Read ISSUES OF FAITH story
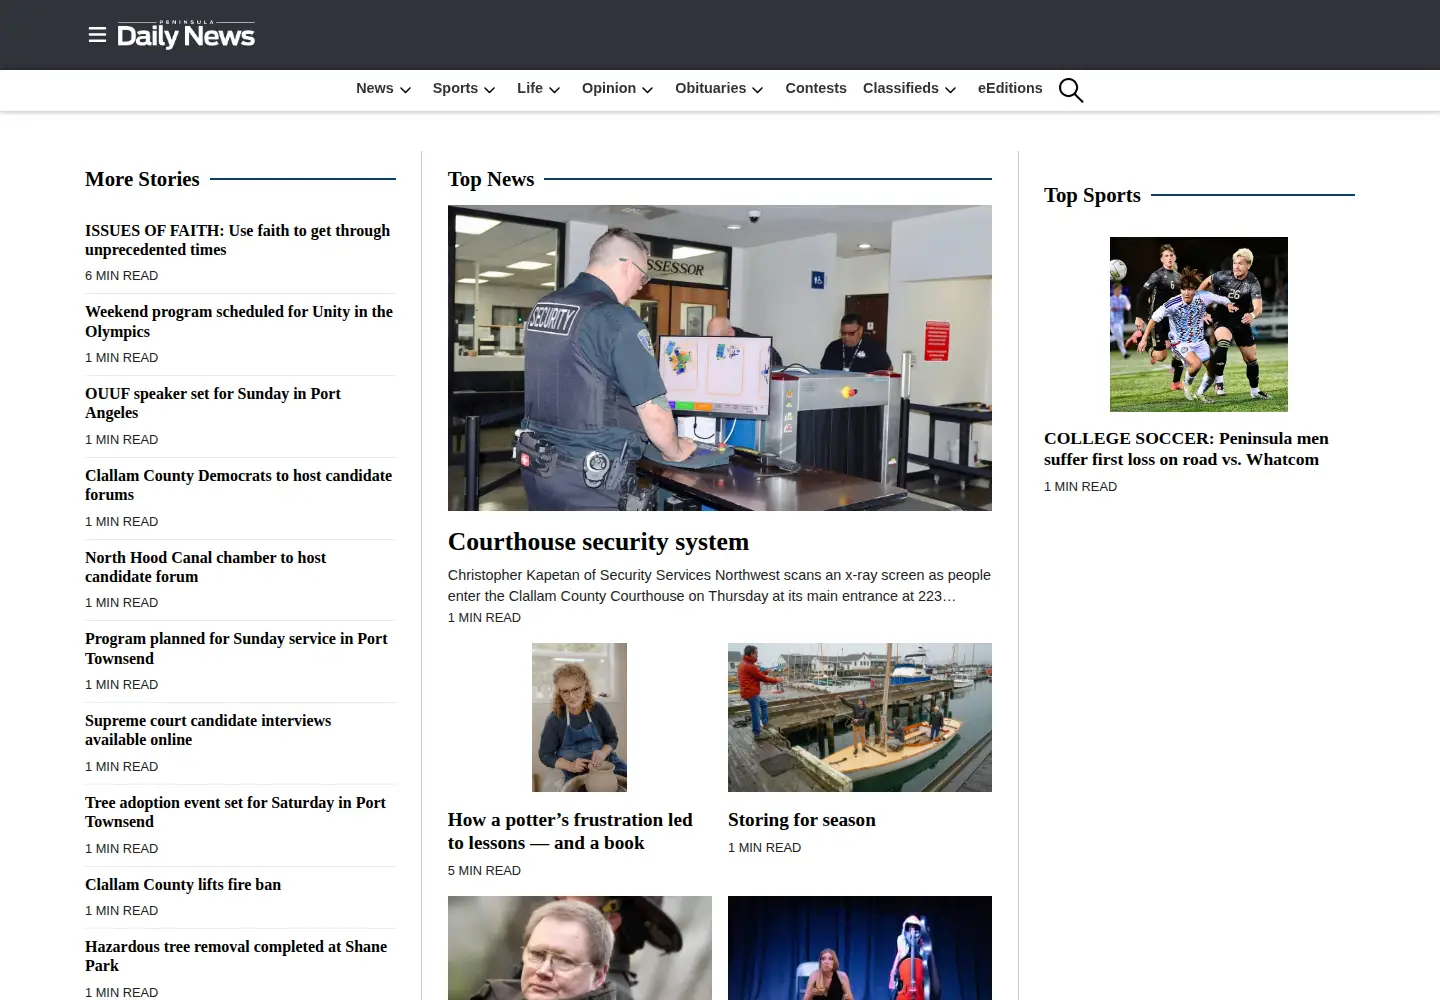The image size is (1440, 1000). click(238, 240)
